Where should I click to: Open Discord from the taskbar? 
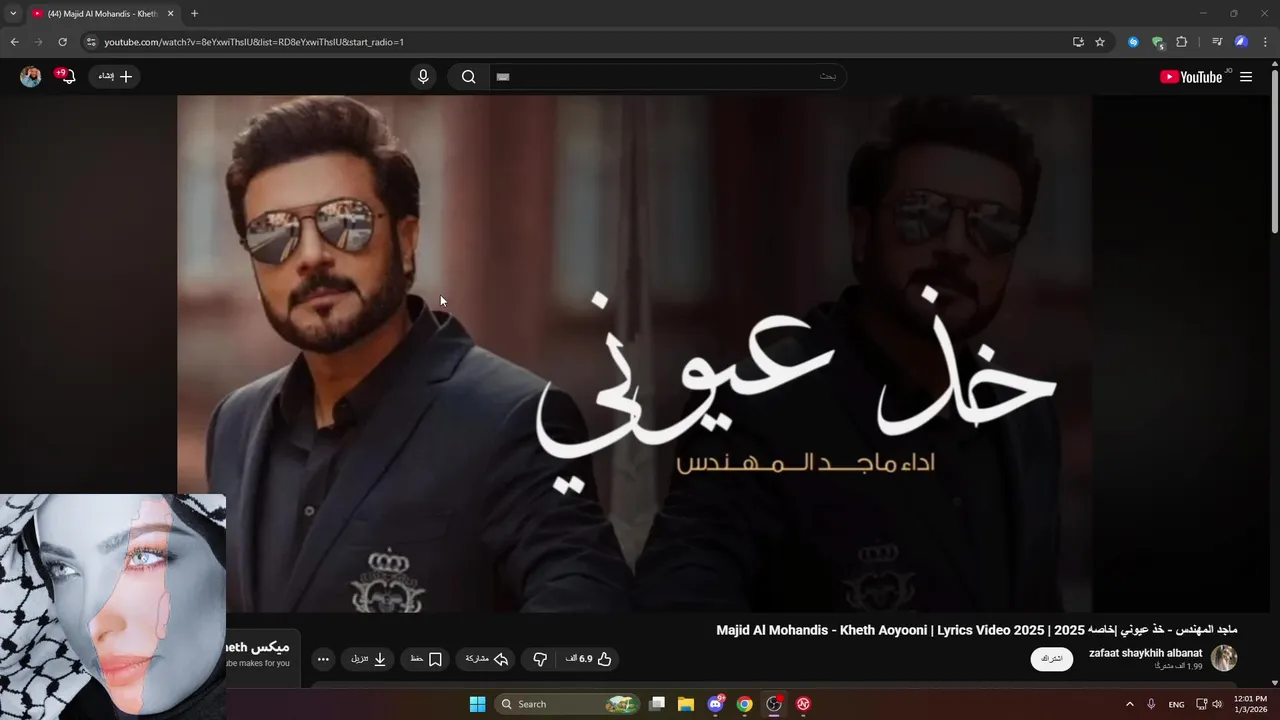[716, 704]
